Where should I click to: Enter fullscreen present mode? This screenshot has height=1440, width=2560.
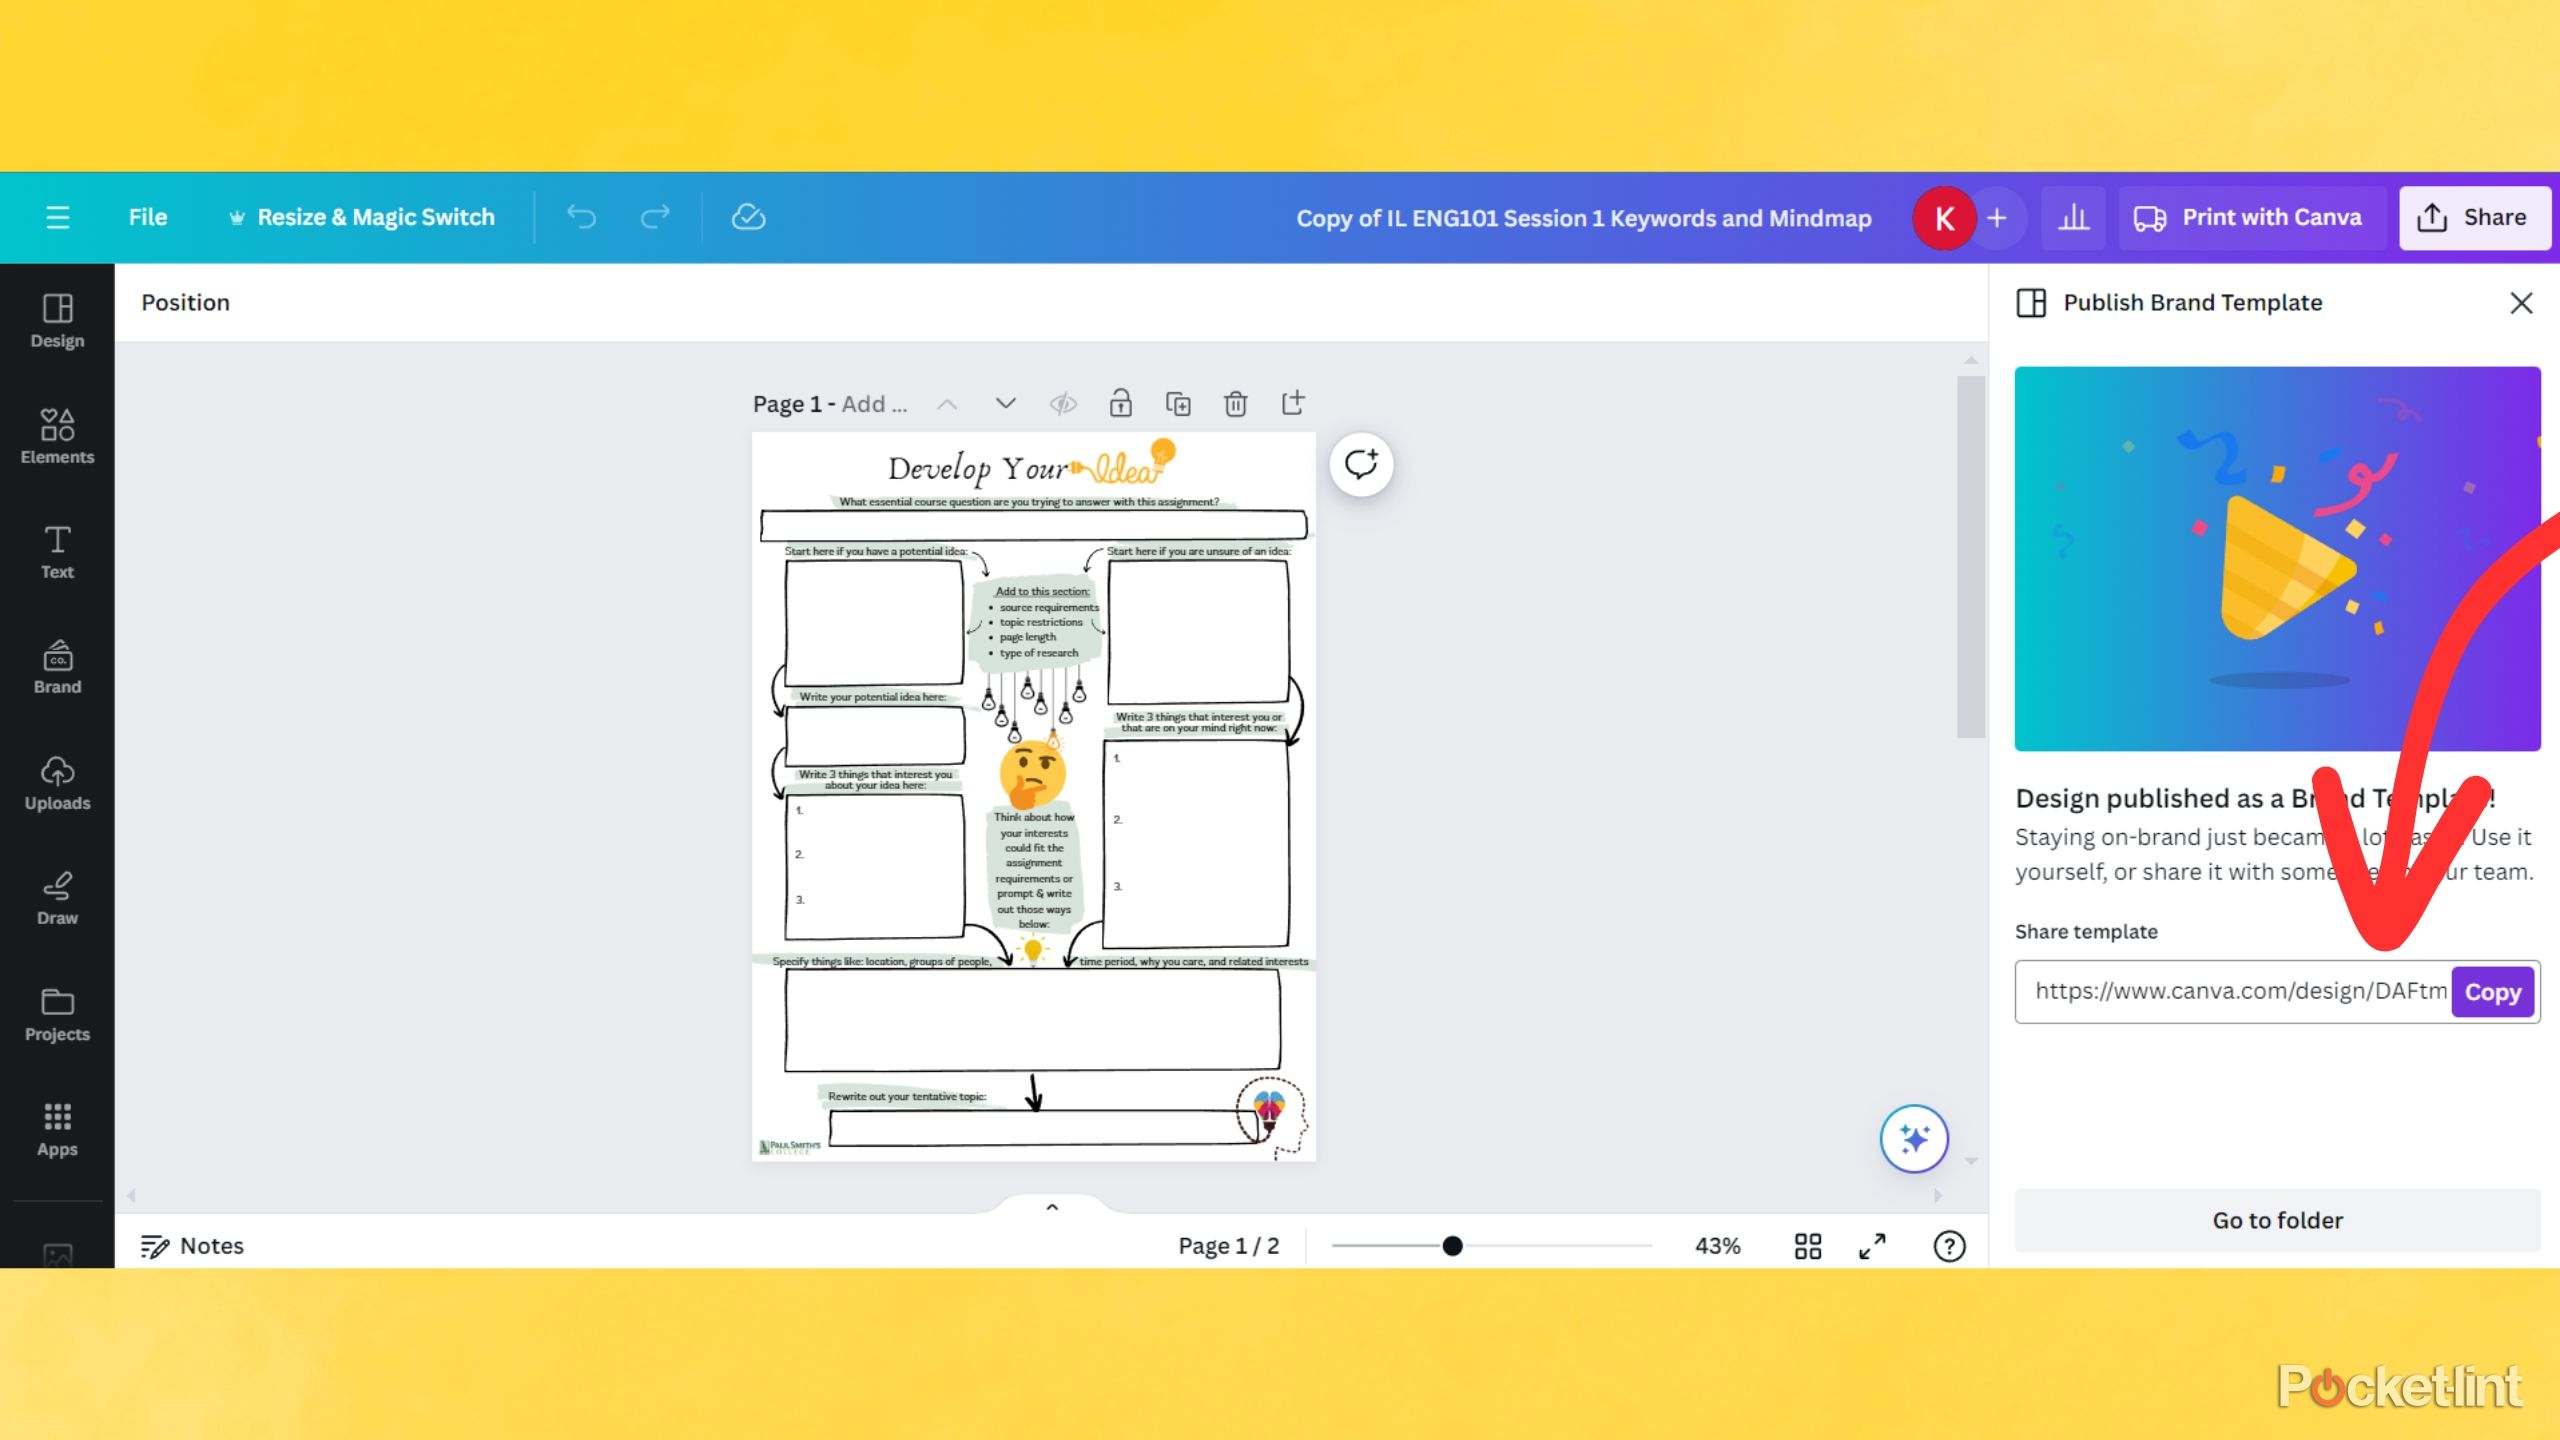coord(1872,1246)
